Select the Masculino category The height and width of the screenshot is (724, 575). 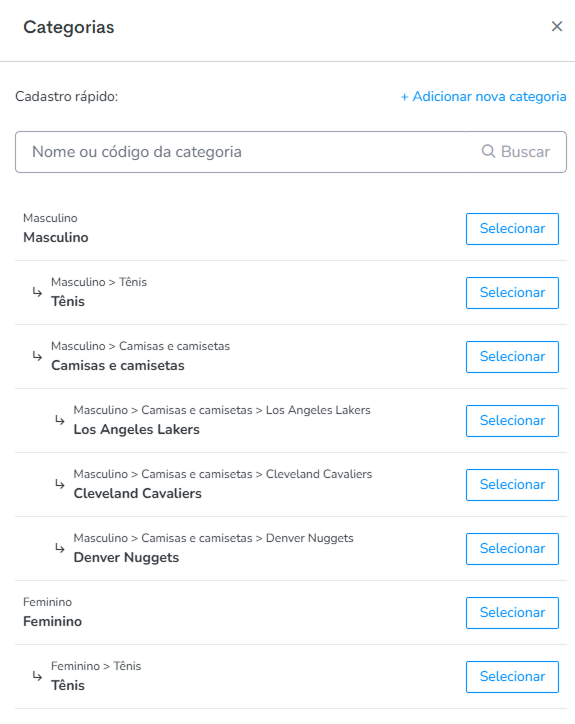click(x=512, y=229)
